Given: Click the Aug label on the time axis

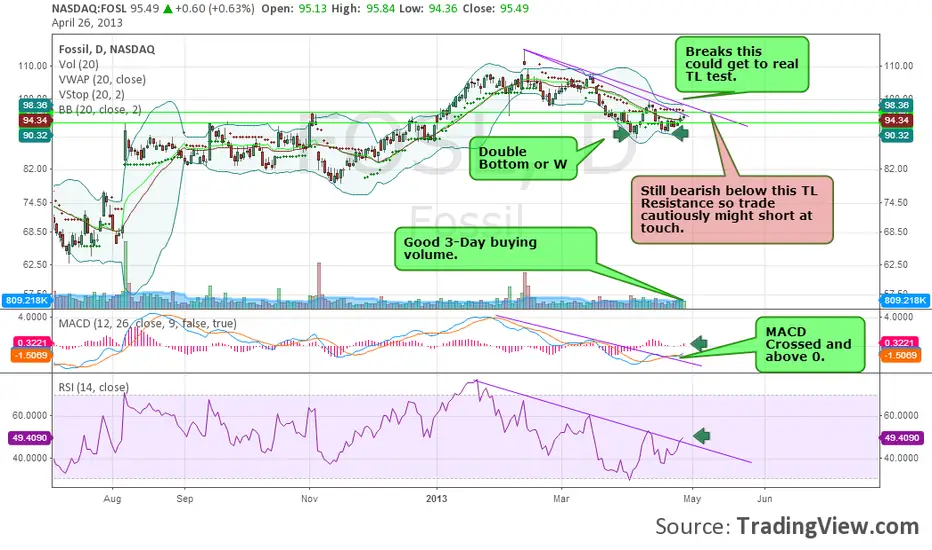Looking at the screenshot, I should click(112, 498).
